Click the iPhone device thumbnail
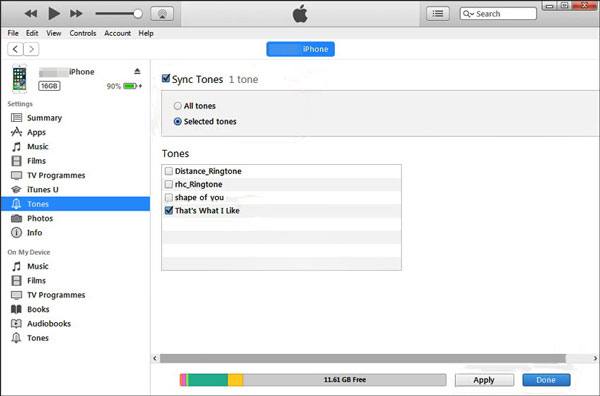The height and width of the screenshot is (396, 600). [x=20, y=79]
